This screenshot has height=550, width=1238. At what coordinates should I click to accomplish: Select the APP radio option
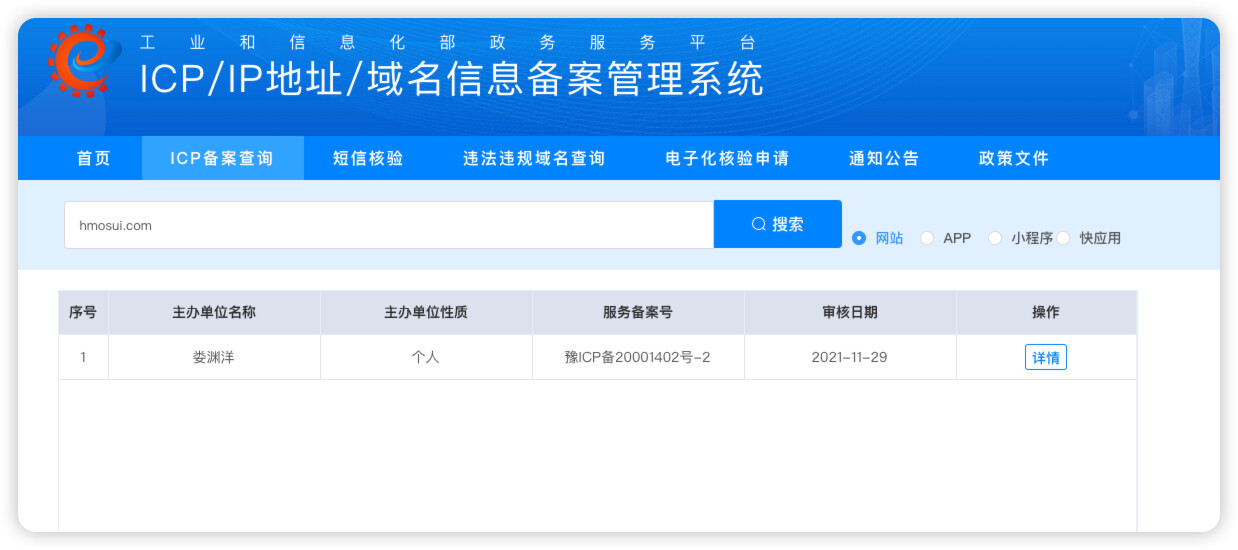pyautogui.click(x=927, y=238)
